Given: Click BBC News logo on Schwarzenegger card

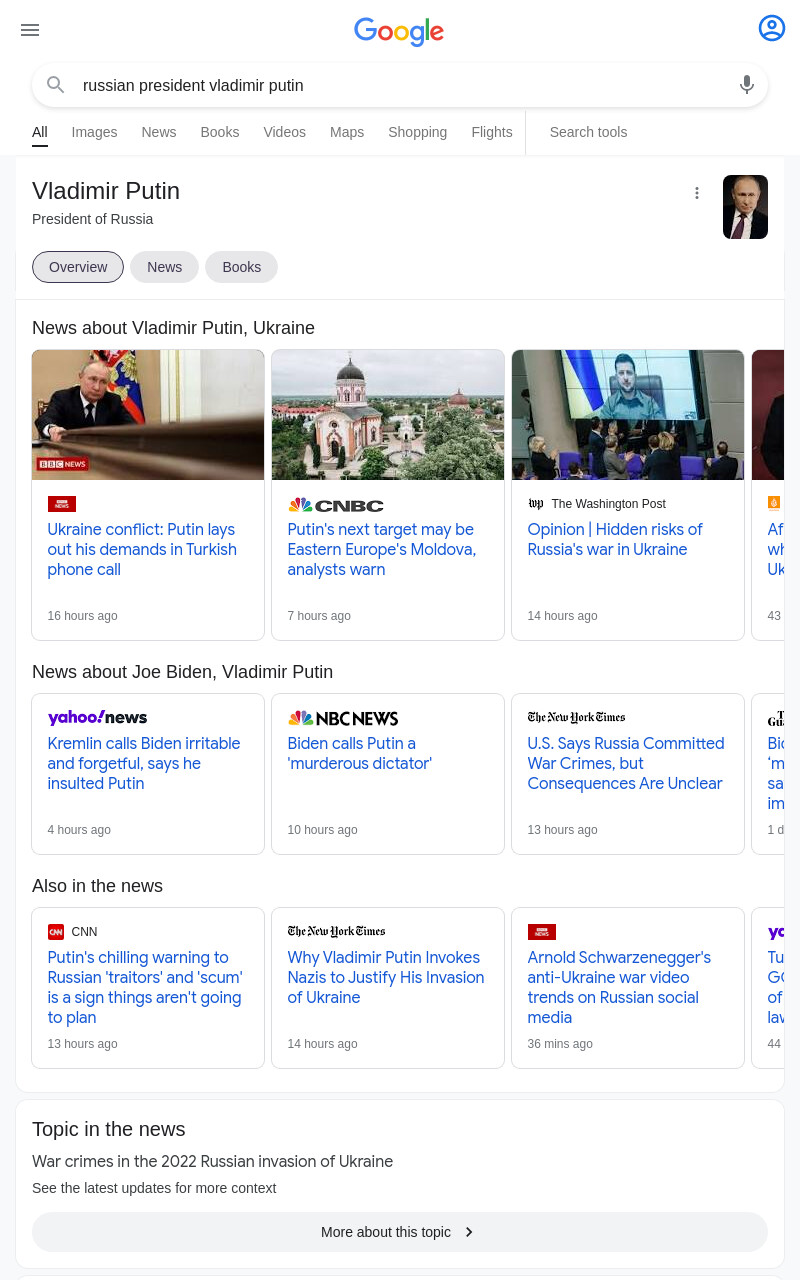Looking at the screenshot, I should (x=542, y=932).
